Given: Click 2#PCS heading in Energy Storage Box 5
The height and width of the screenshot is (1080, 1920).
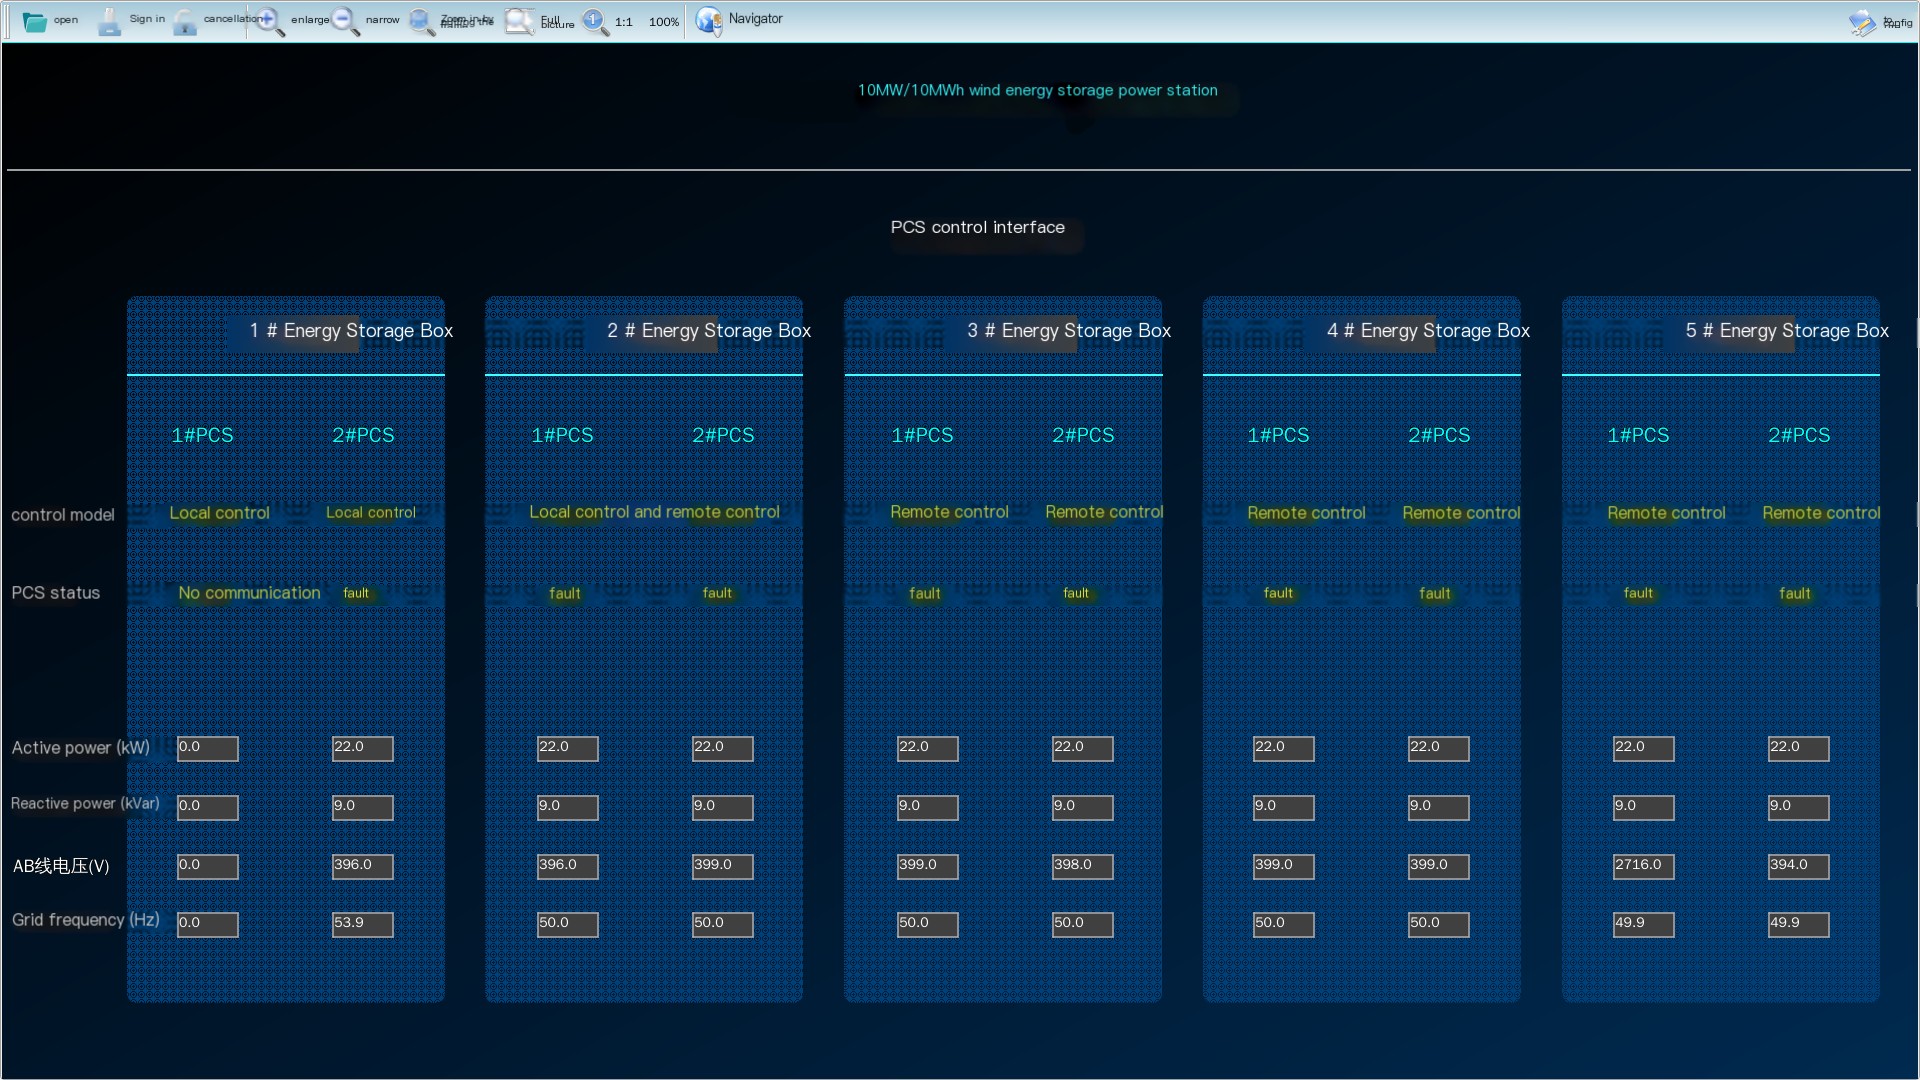Looking at the screenshot, I should 1799,435.
